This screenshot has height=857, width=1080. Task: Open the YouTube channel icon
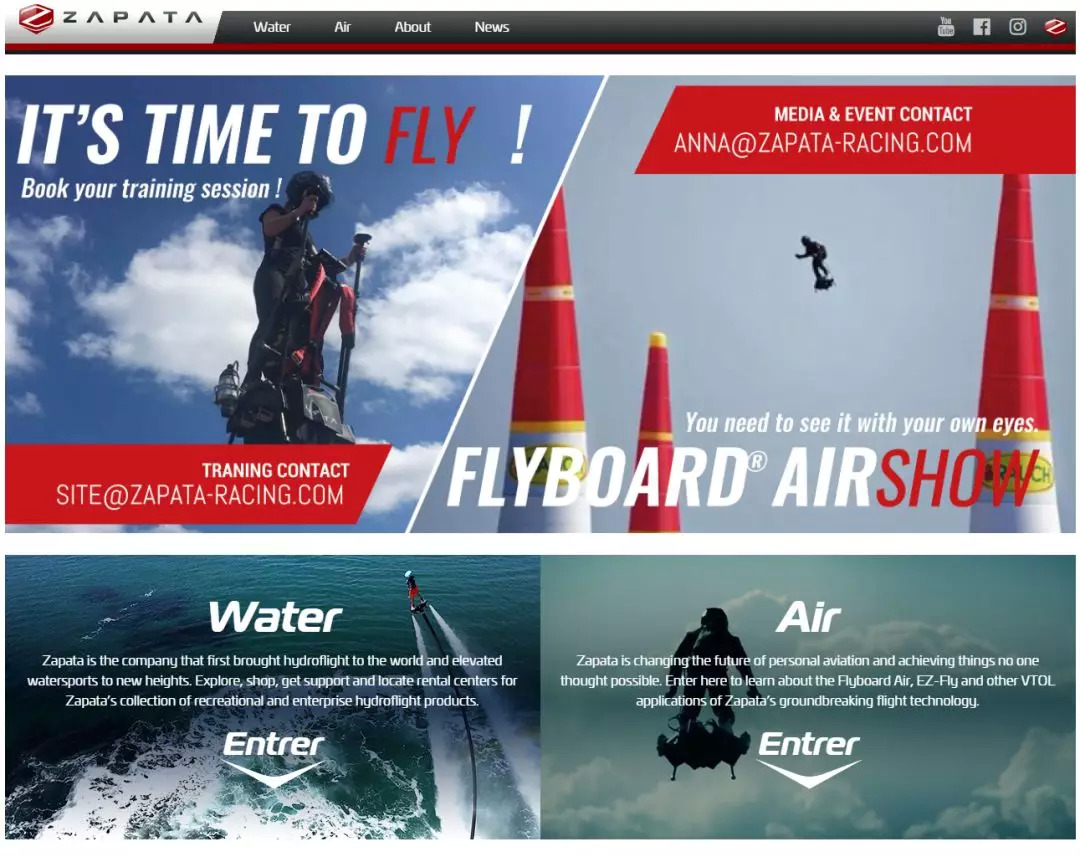(946, 27)
